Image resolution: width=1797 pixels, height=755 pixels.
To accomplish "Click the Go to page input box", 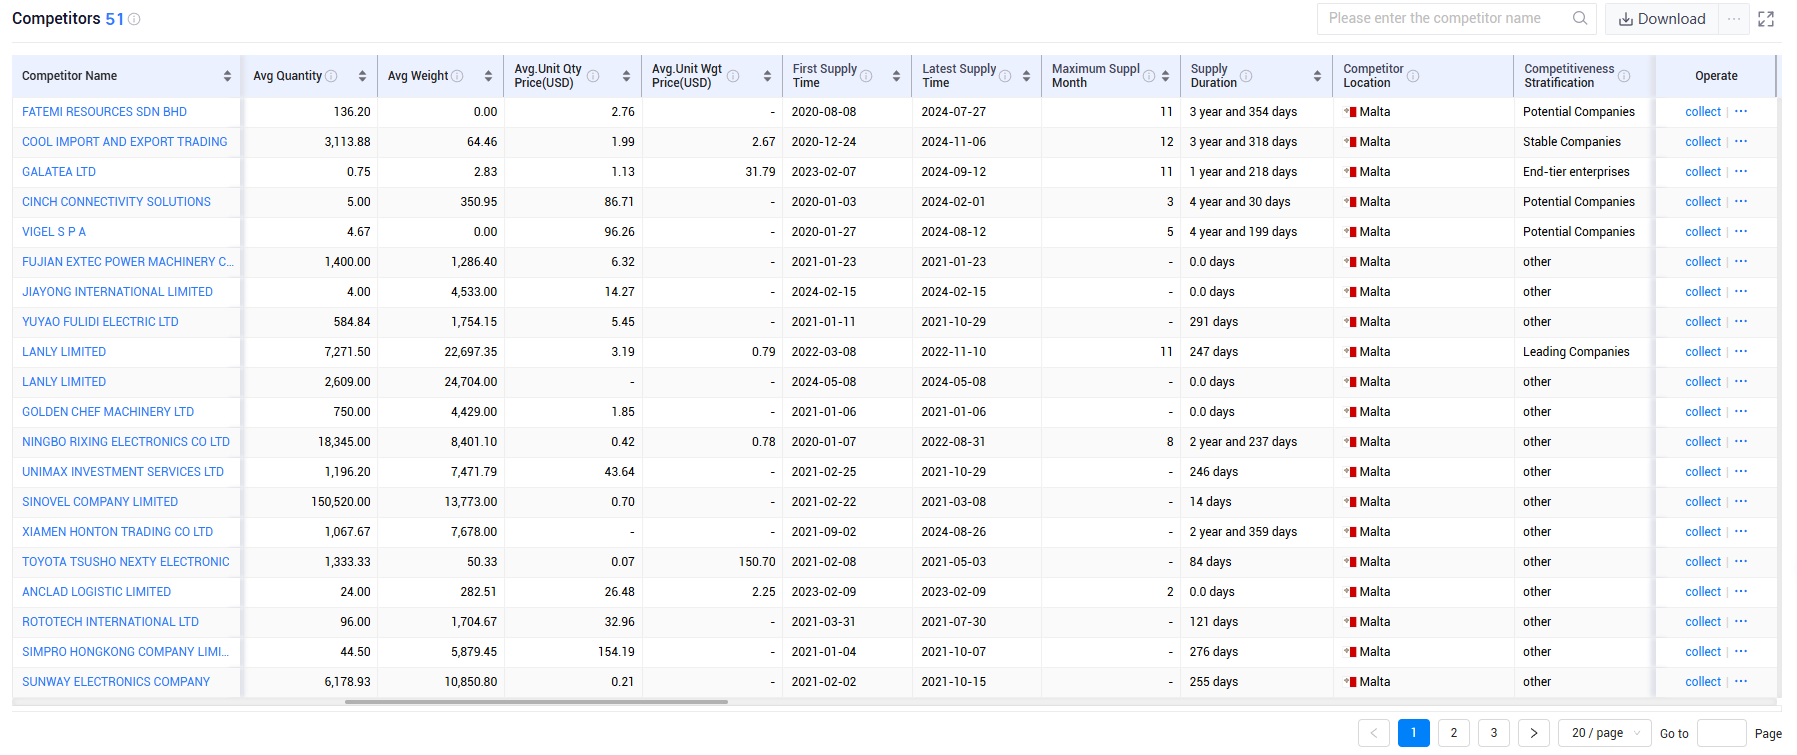I will click(x=1722, y=733).
